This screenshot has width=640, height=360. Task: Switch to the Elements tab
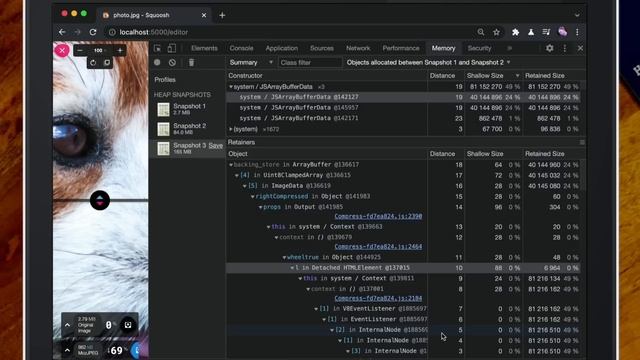pyautogui.click(x=204, y=48)
